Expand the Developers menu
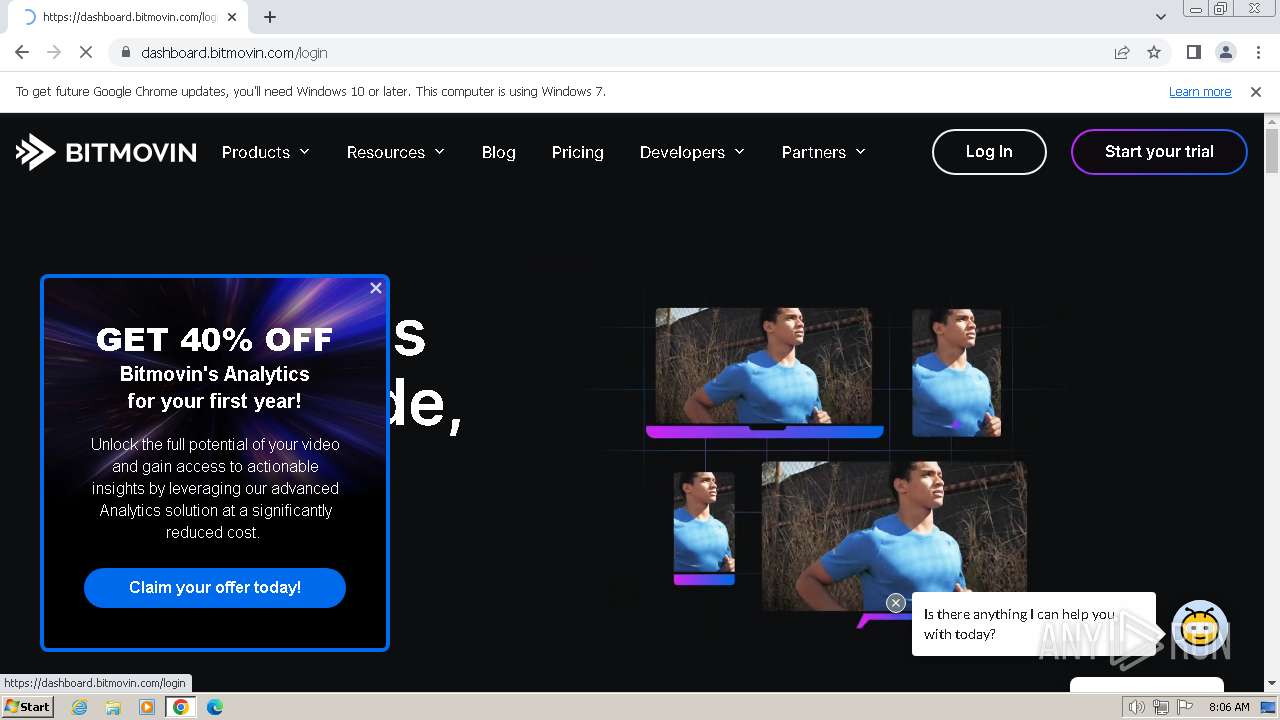The height and width of the screenshot is (720, 1280). [692, 152]
